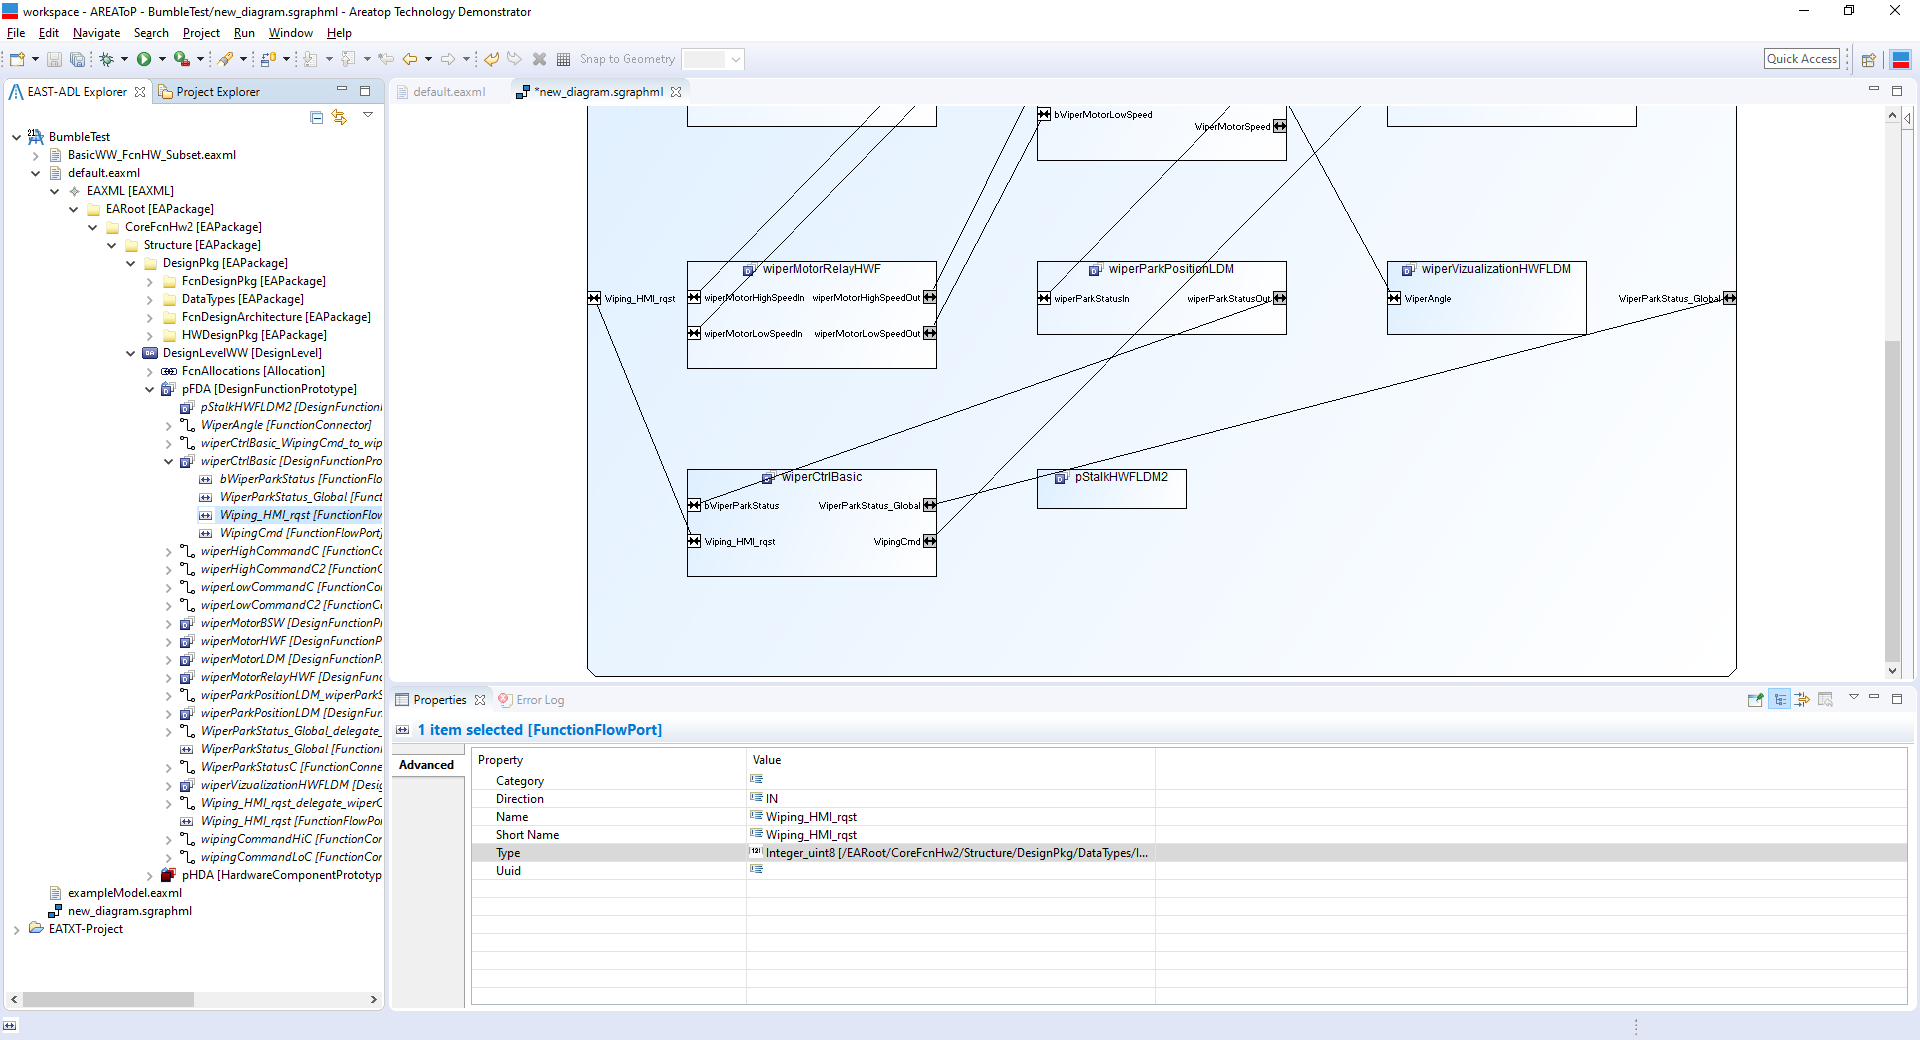Collapse the wiperCtrlBasic tree node
Image resolution: width=1920 pixels, height=1040 pixels.
tap(169, 462)
